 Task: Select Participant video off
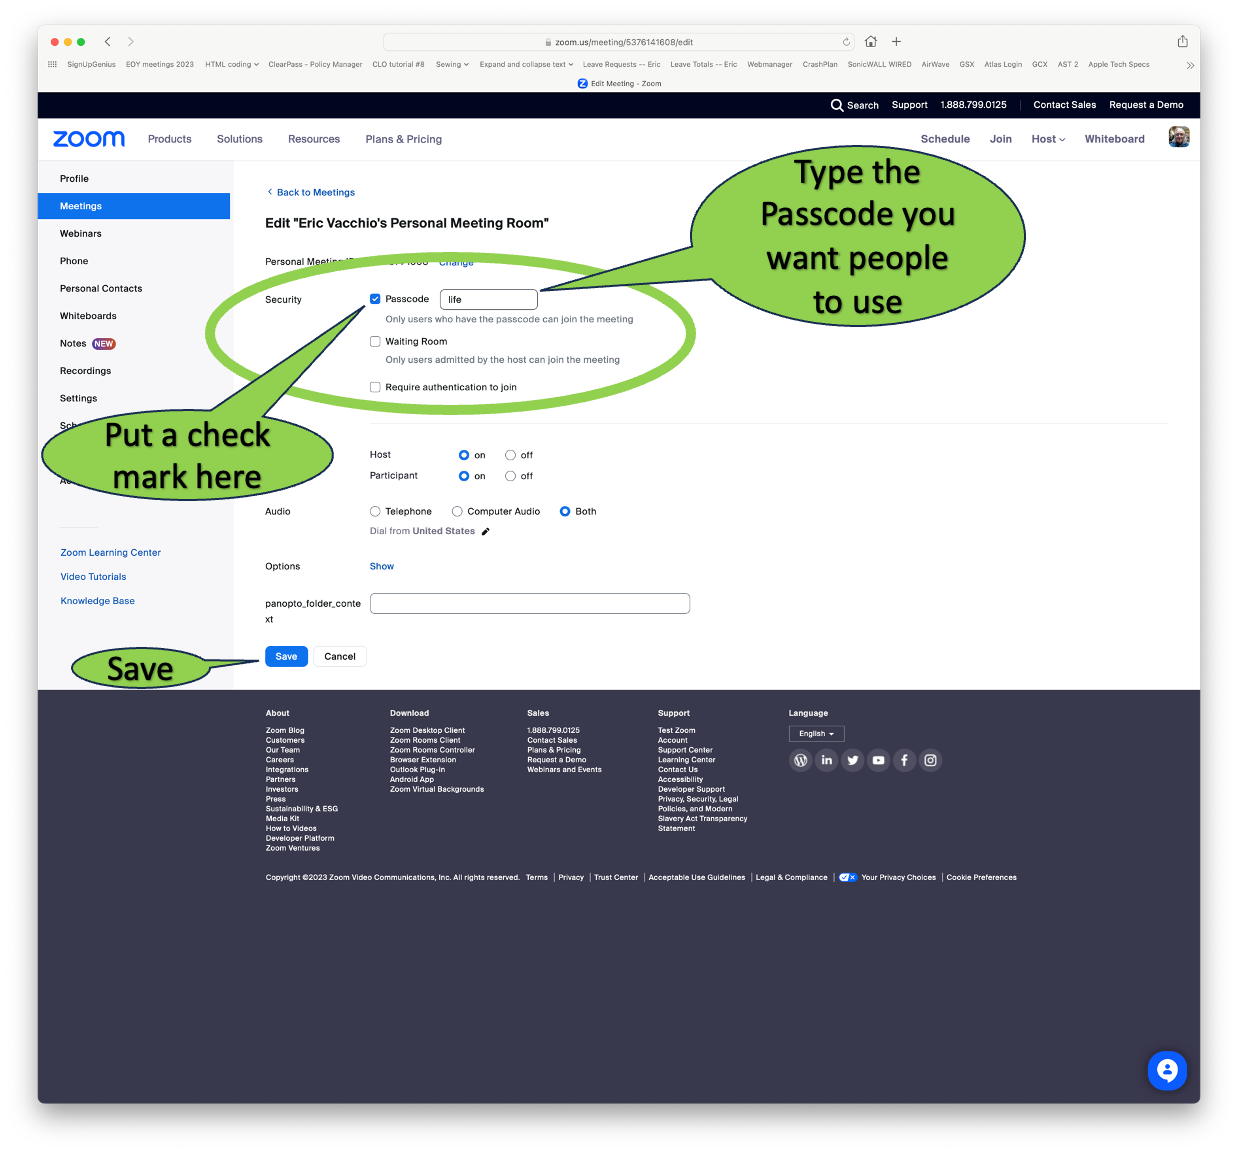[510, 476]
